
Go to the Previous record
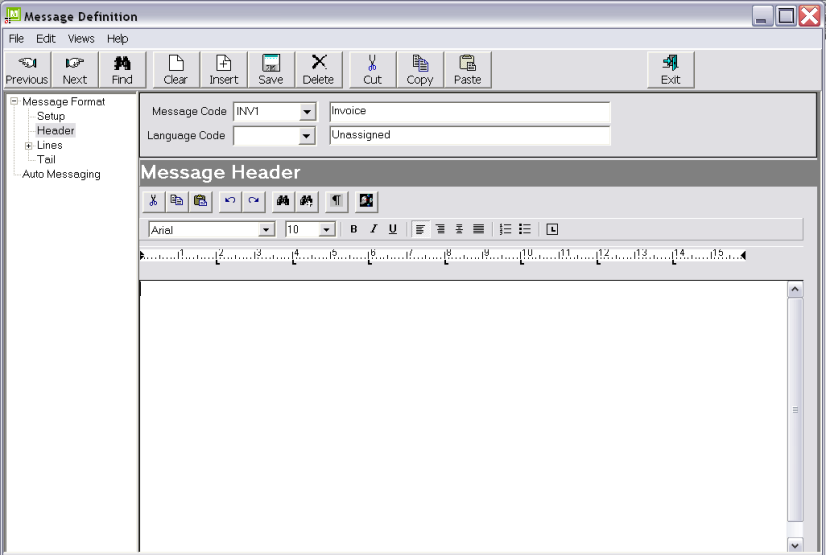click(27, 70)
